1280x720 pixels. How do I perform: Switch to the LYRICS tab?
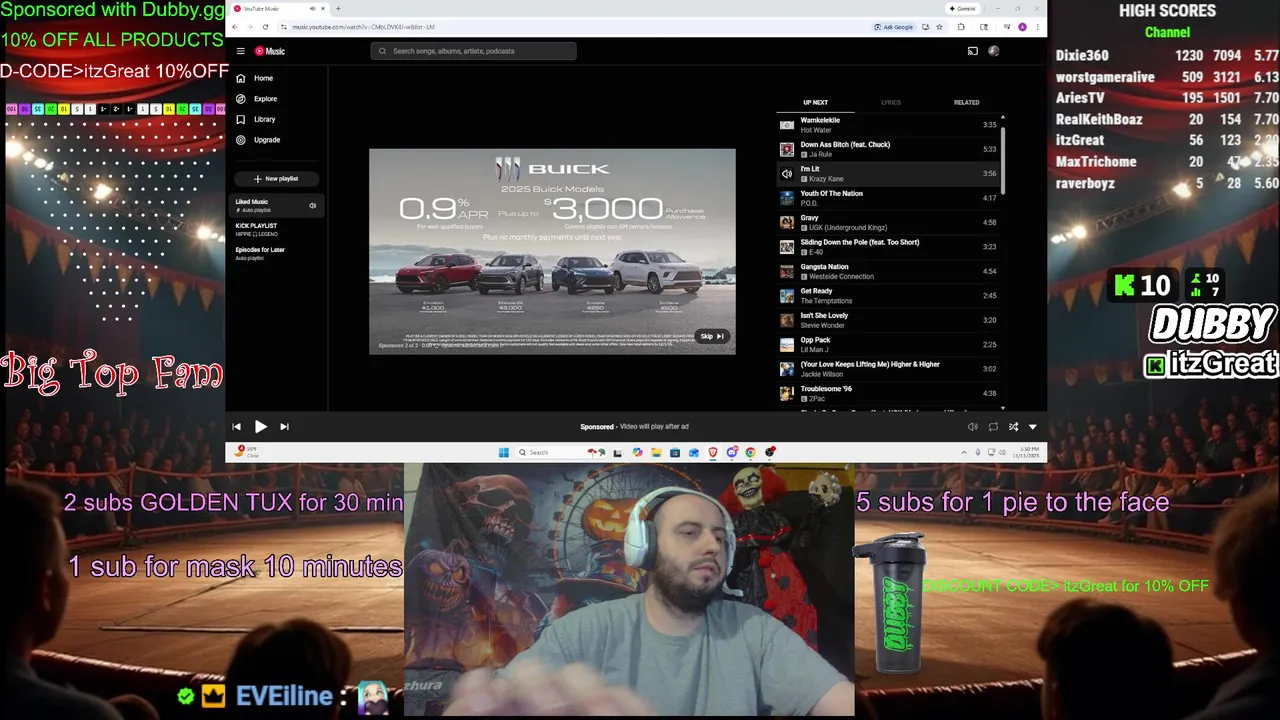tap(891, 102)
